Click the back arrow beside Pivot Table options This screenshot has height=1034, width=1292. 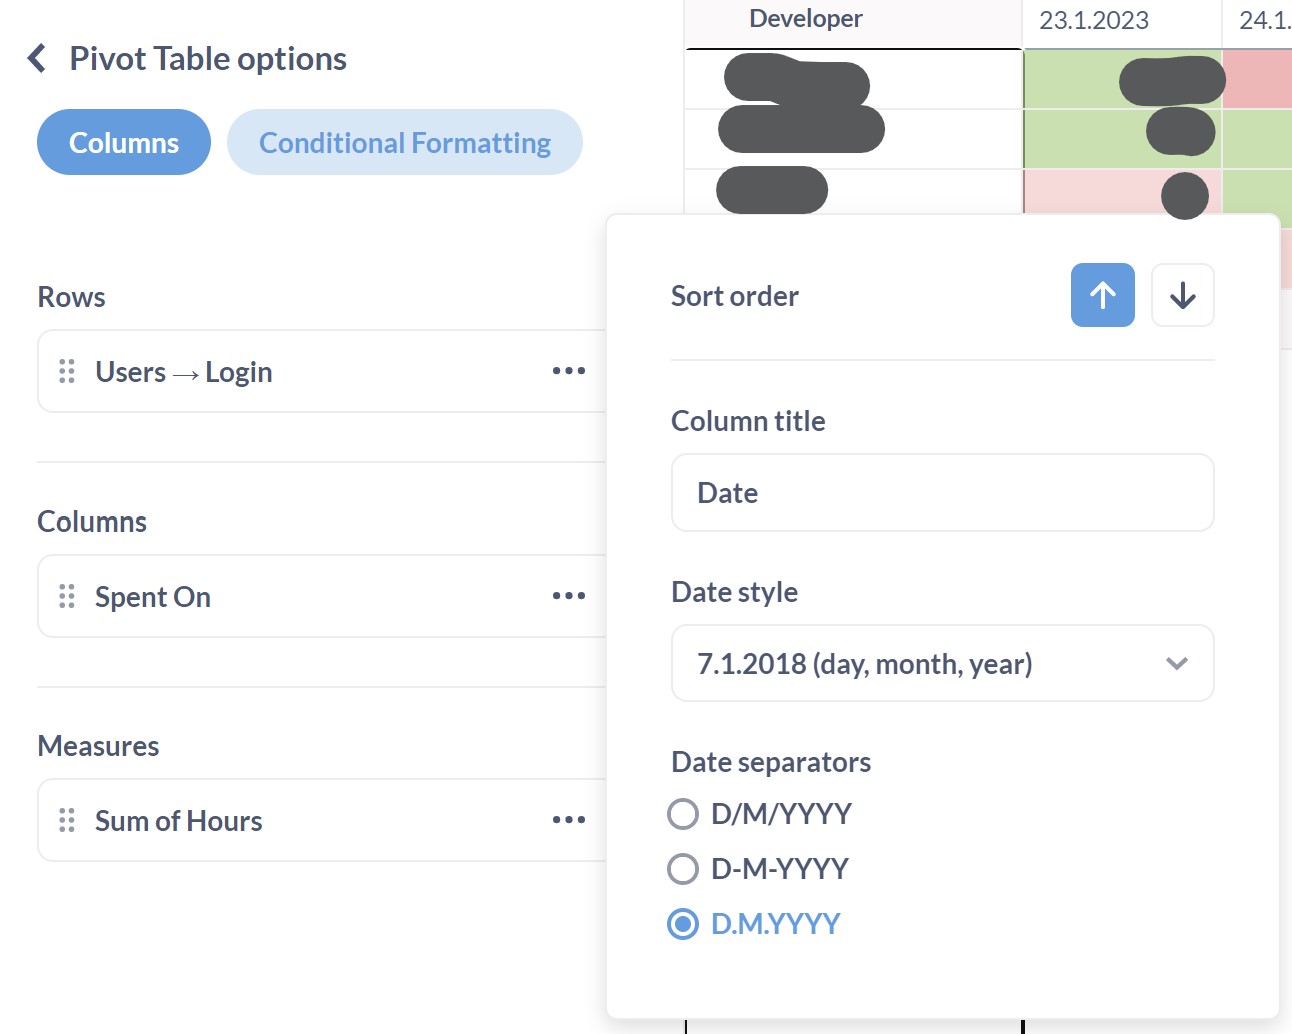pyautogui.click(x=35, y=58)
